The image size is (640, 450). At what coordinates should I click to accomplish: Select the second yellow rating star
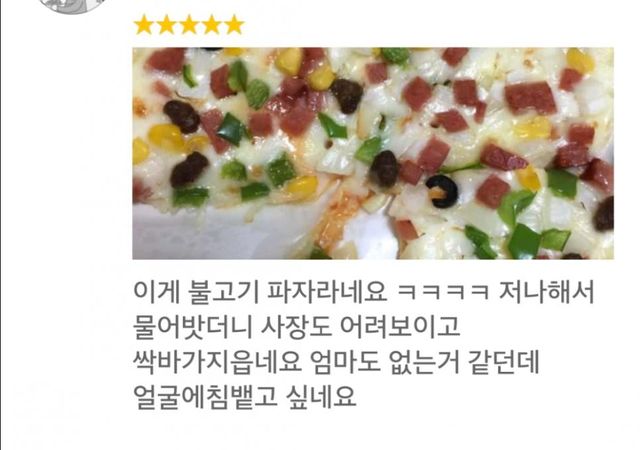[166, 25]
